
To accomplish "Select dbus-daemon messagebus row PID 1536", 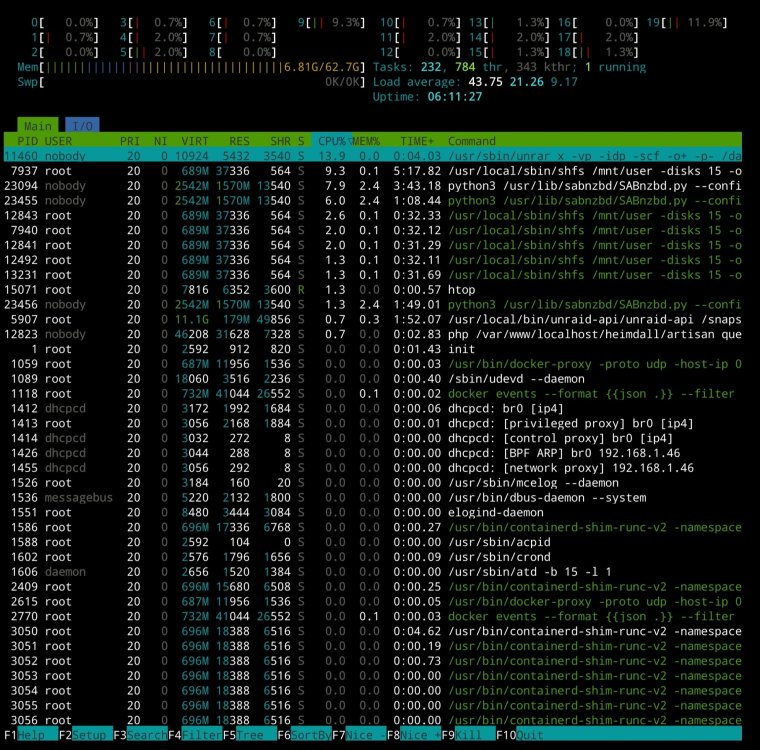I will [373, 497].
